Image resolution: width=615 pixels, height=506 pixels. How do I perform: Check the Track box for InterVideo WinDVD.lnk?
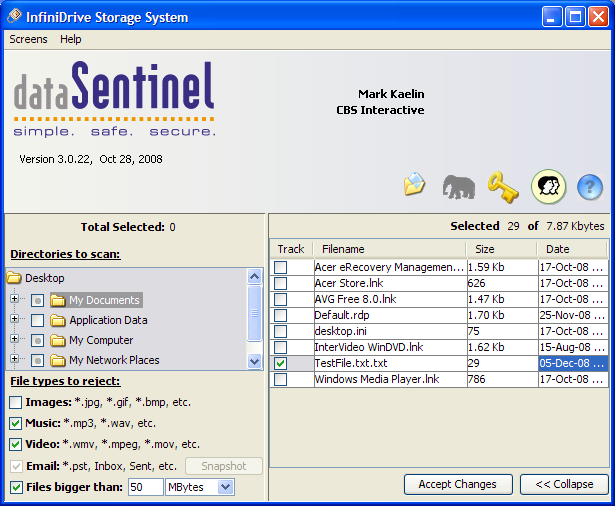coord(280,347)
